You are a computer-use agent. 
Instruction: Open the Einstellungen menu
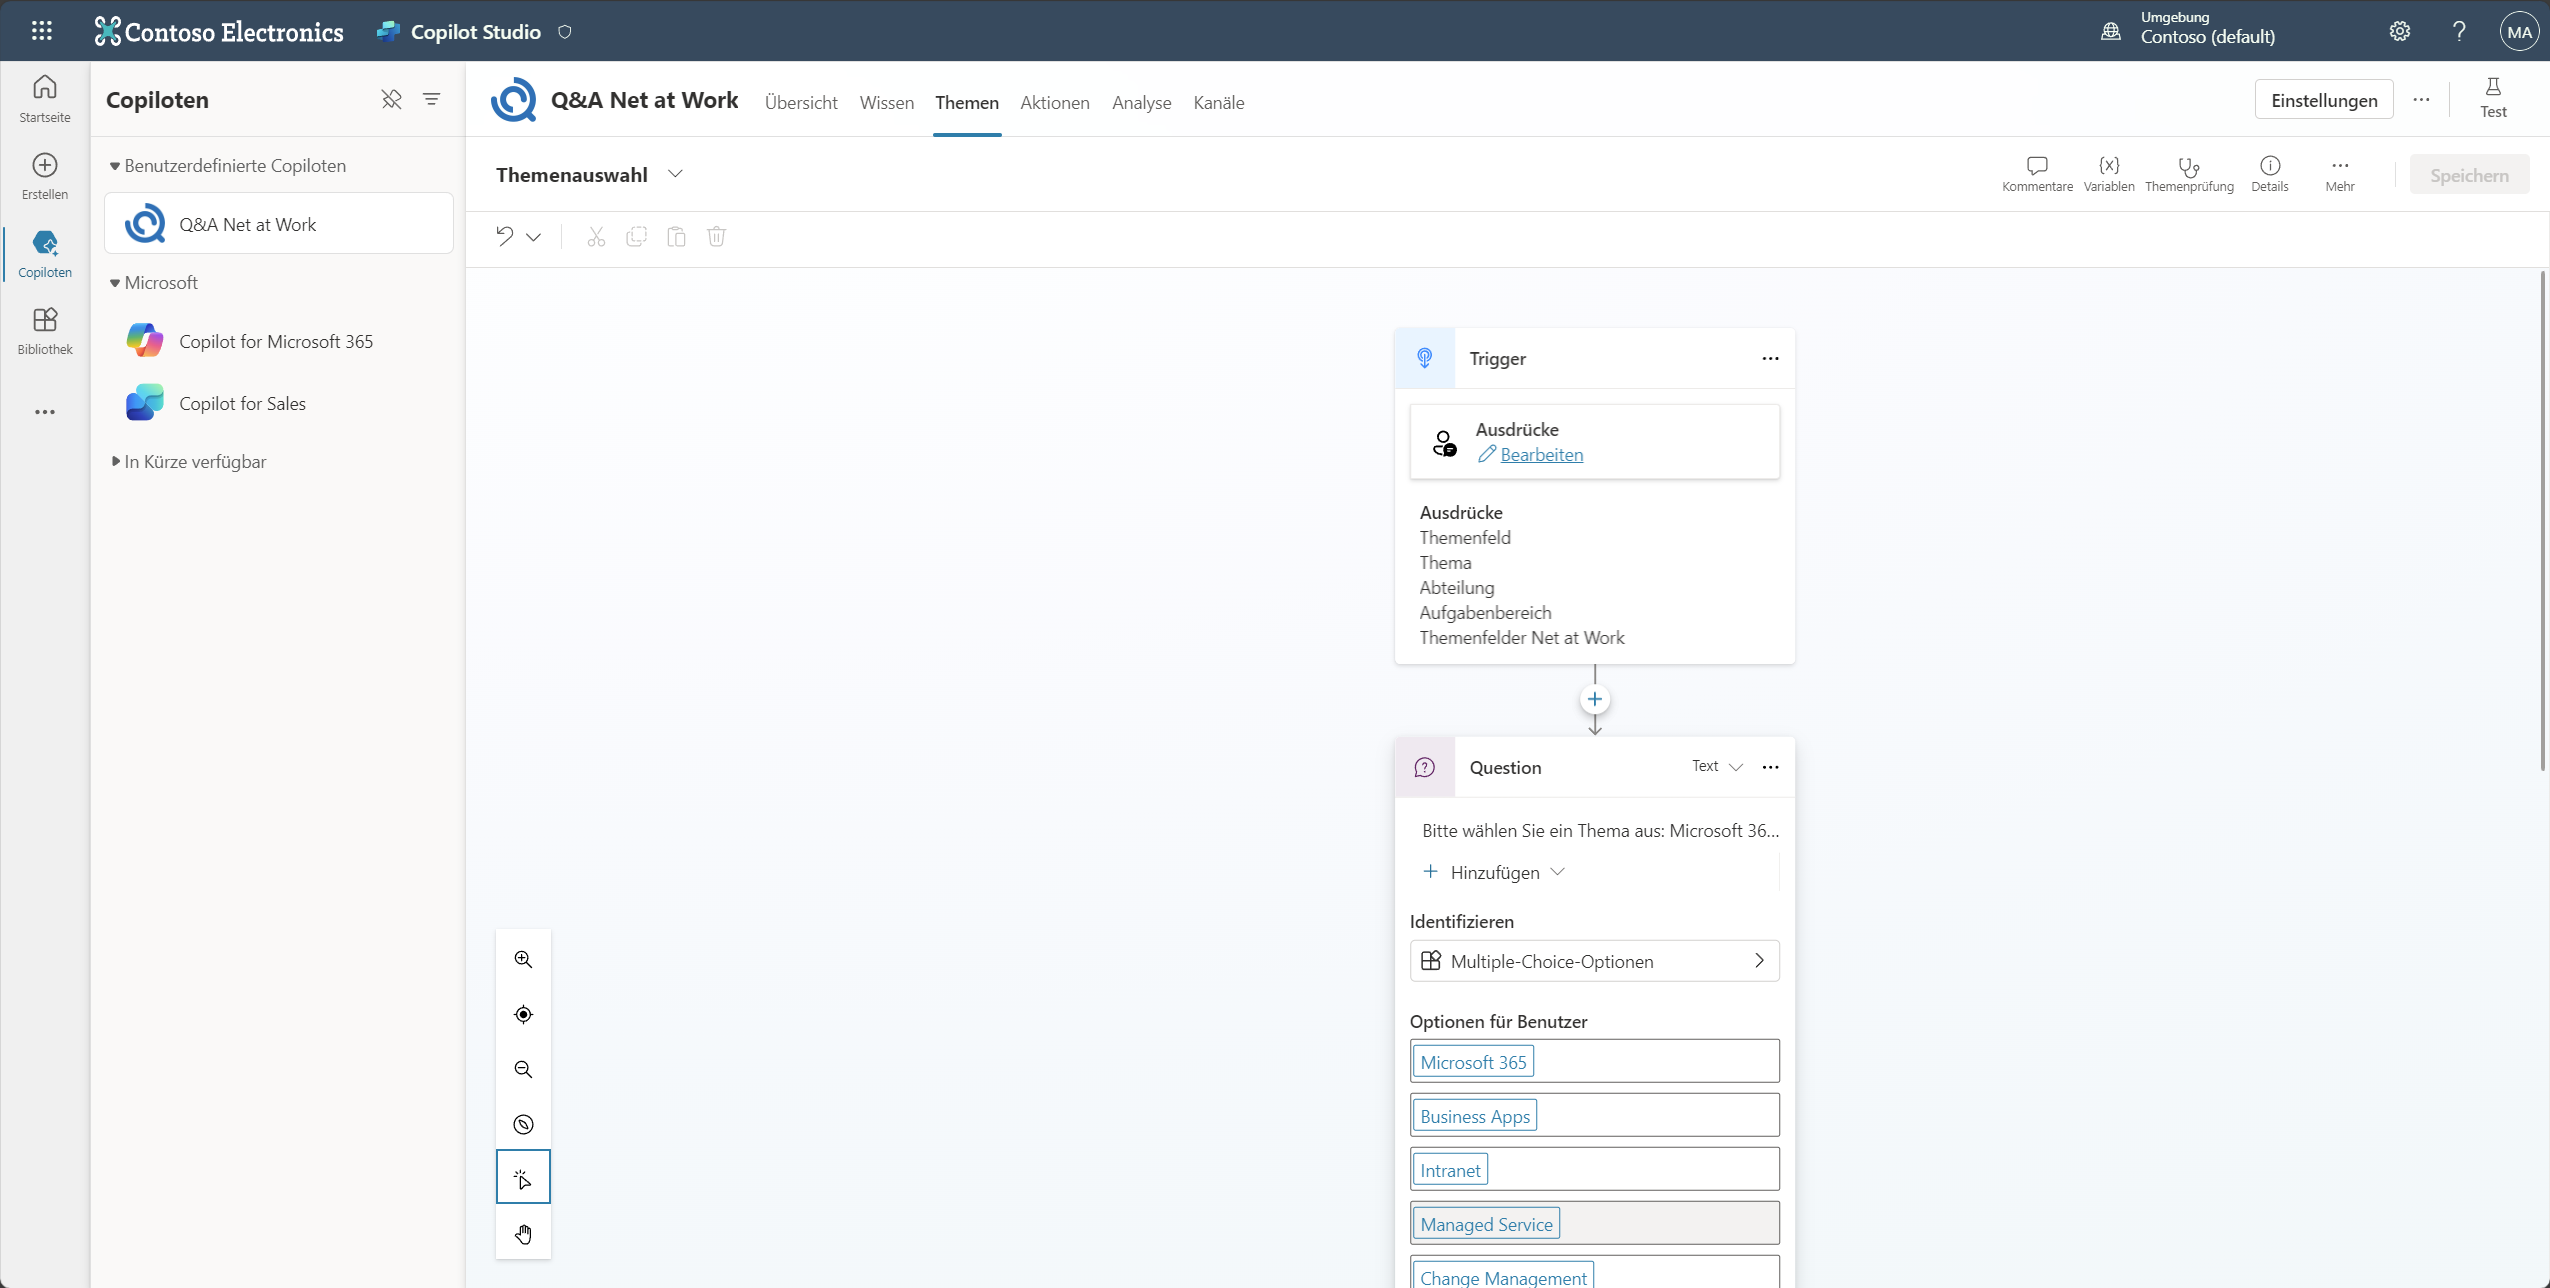2323,100
